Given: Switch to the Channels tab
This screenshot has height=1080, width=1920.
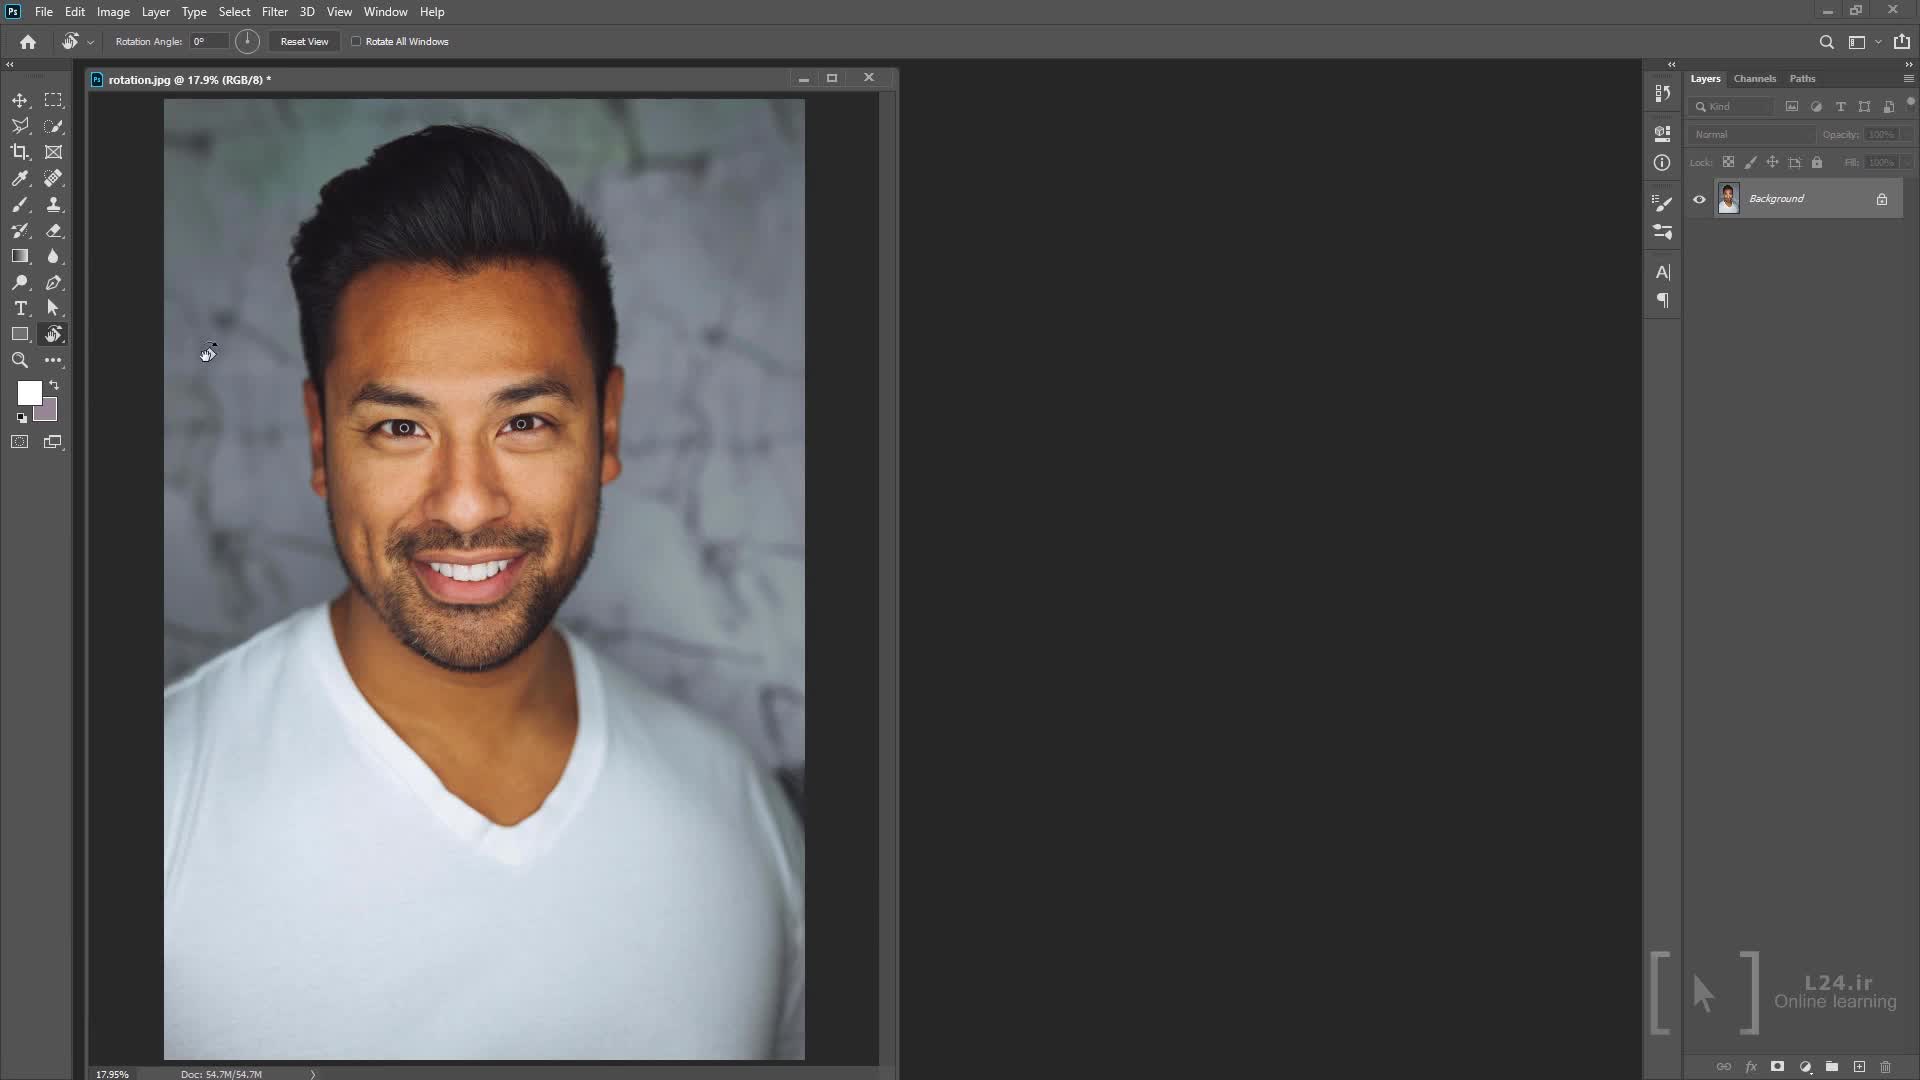Looking at the screenshot, I should (1754, 79).
